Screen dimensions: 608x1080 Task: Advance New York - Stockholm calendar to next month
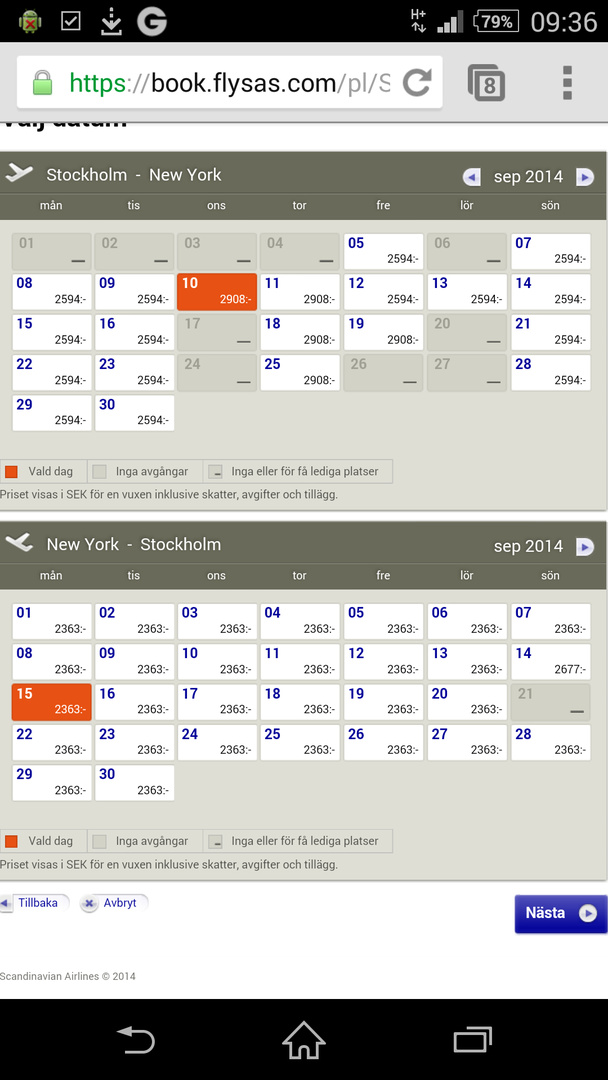point(585,547)
